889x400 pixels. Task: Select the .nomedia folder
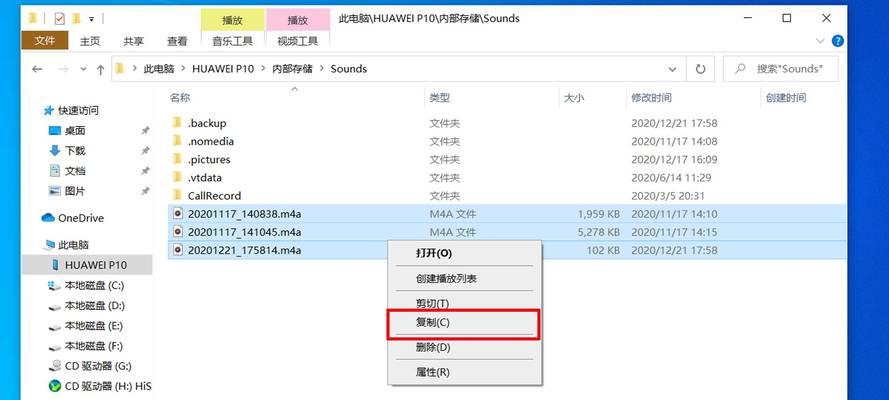click(210, 141)
